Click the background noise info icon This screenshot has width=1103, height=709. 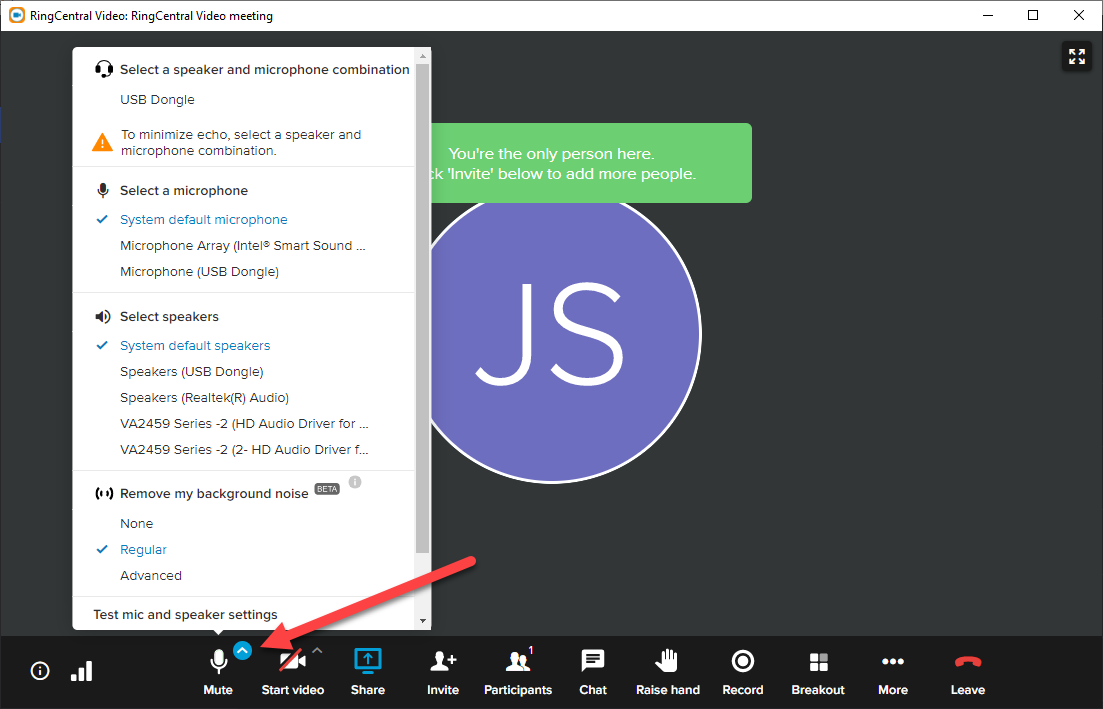click(x=355, y=482)
